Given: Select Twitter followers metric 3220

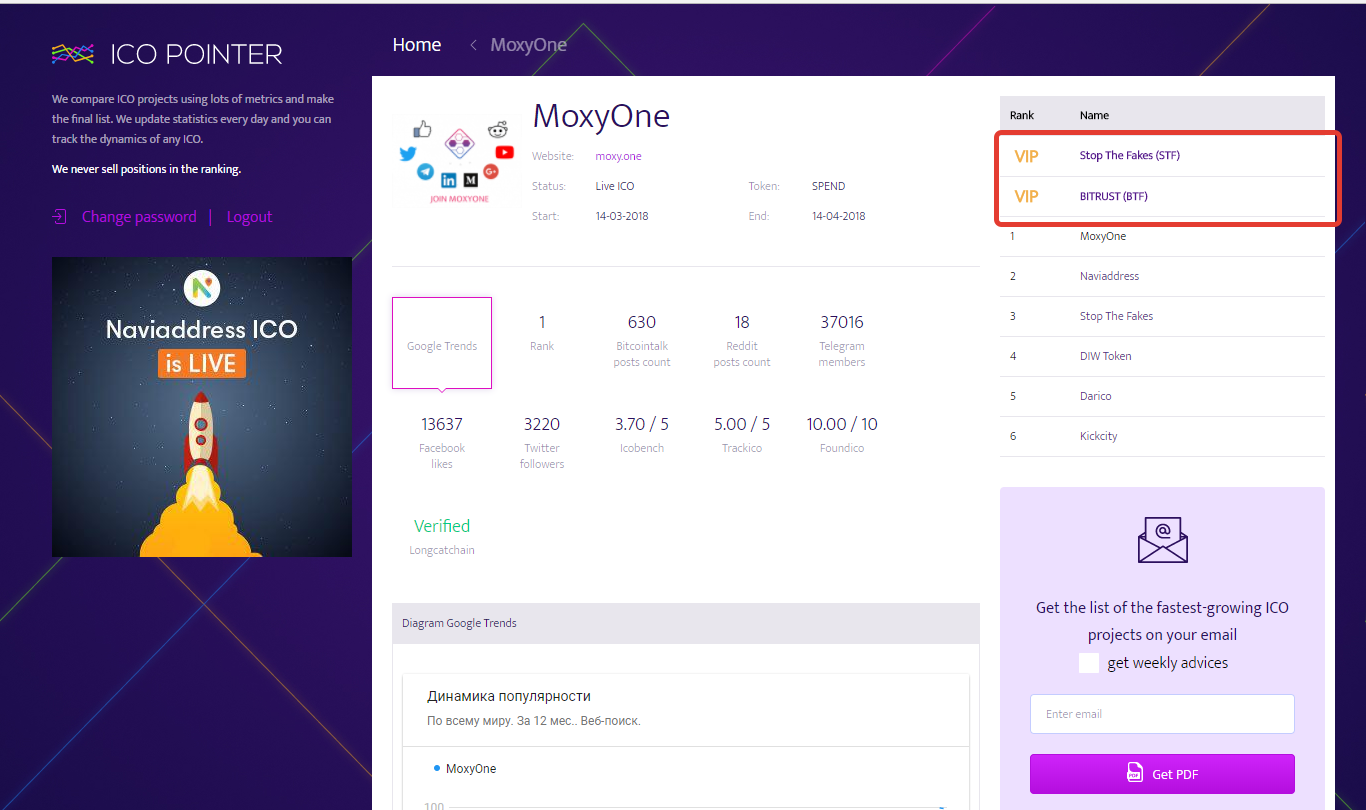Looking at the screenshot, I should coord(542,442).
